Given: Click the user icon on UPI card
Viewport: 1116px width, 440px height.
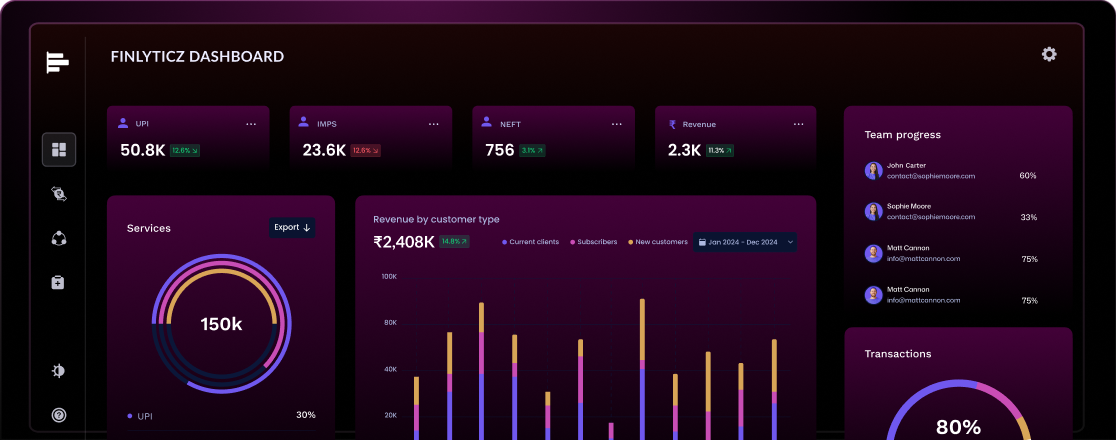Looking at the screenshot, I should coord(123,124).
